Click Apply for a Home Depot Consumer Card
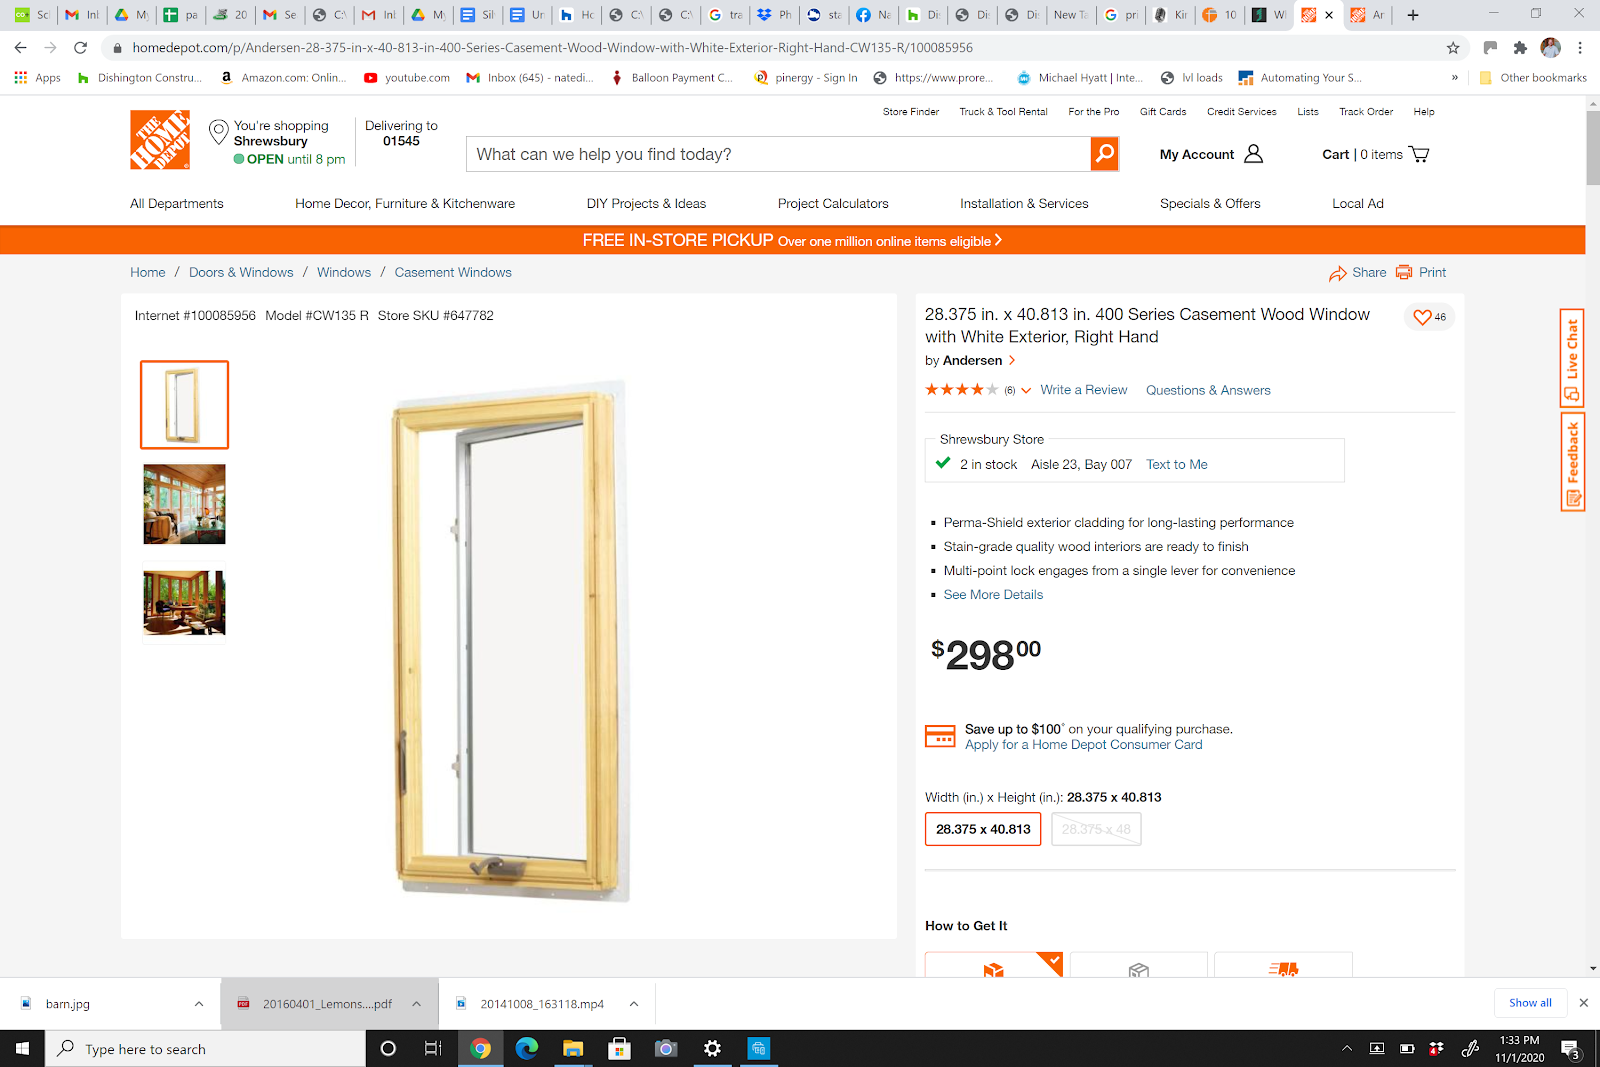The width and height of the screenshot is (1600, 1067). click(1084, 745)
